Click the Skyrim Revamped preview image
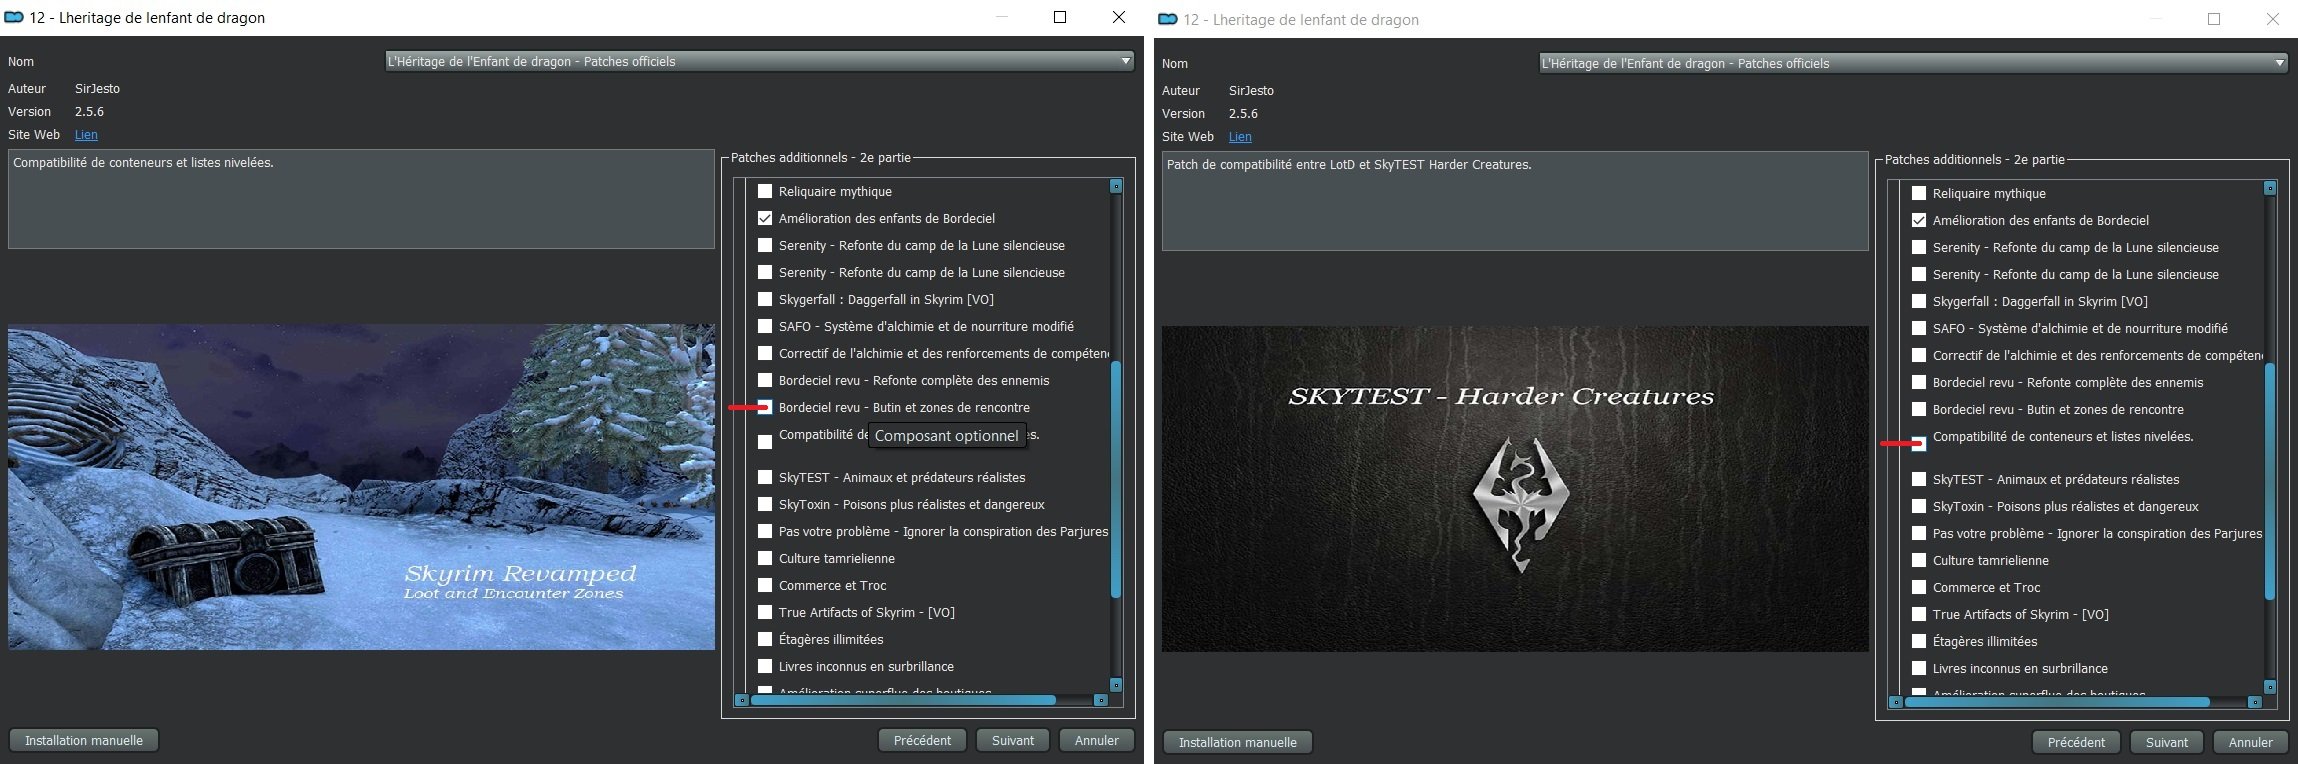 tap(361, 487)
